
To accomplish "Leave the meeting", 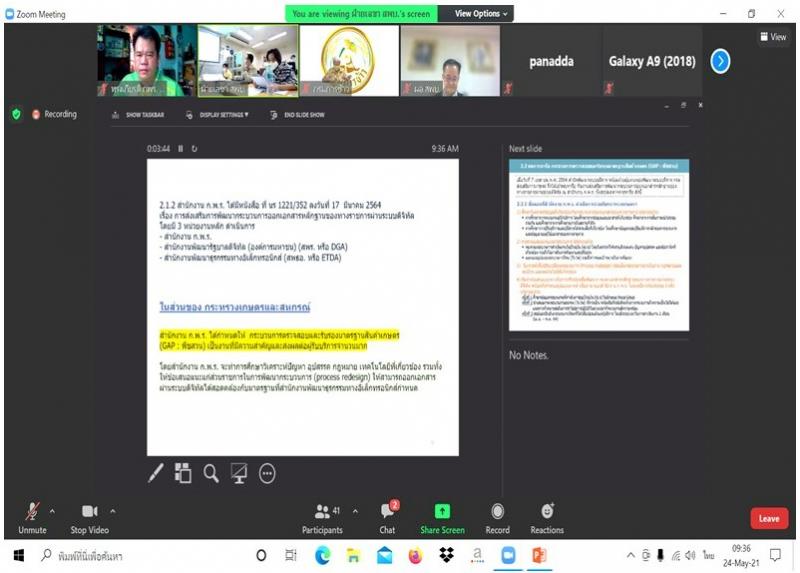I will [769, 518].
